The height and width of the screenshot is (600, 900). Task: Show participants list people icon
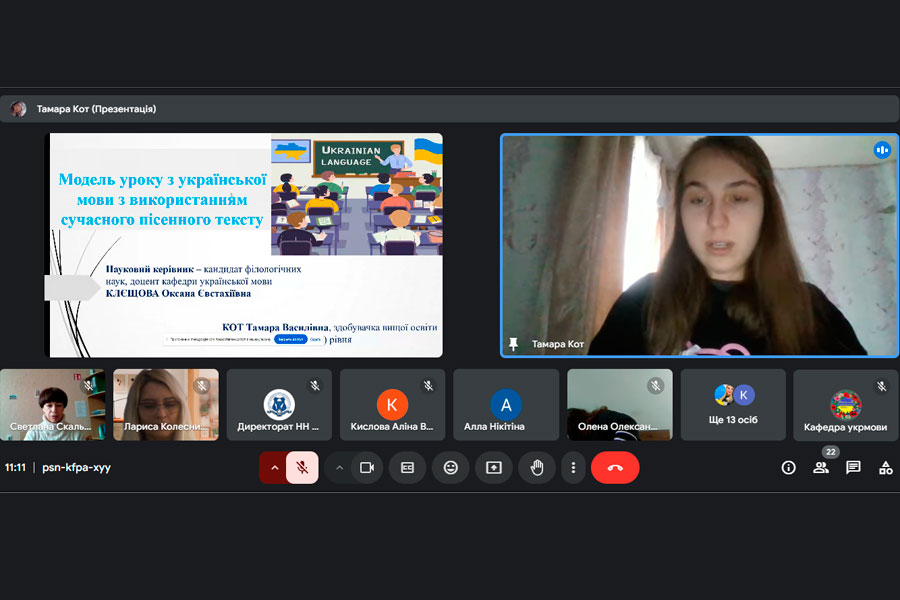(821, 467)
